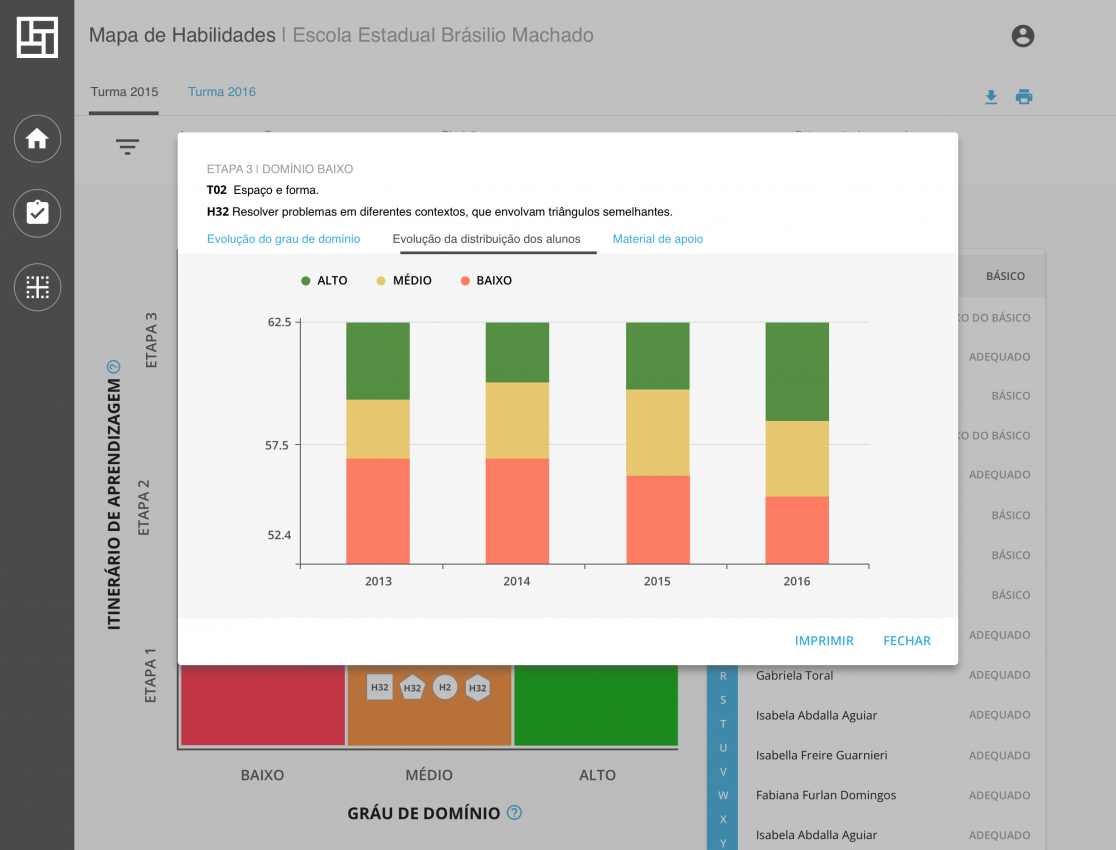1116x850 pixels.
Task: Toggle the MÉDIO series in chart legend
Action: (404, 281)
